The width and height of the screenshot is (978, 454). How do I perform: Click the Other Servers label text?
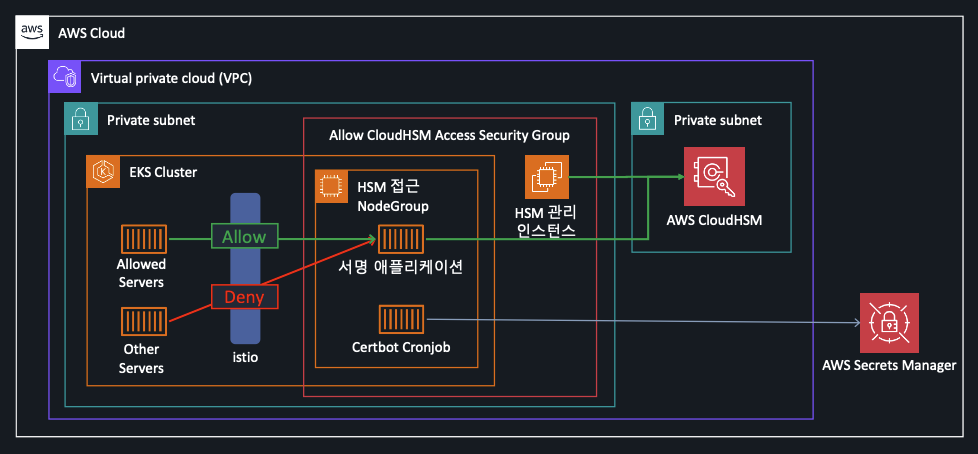point(140,359)
